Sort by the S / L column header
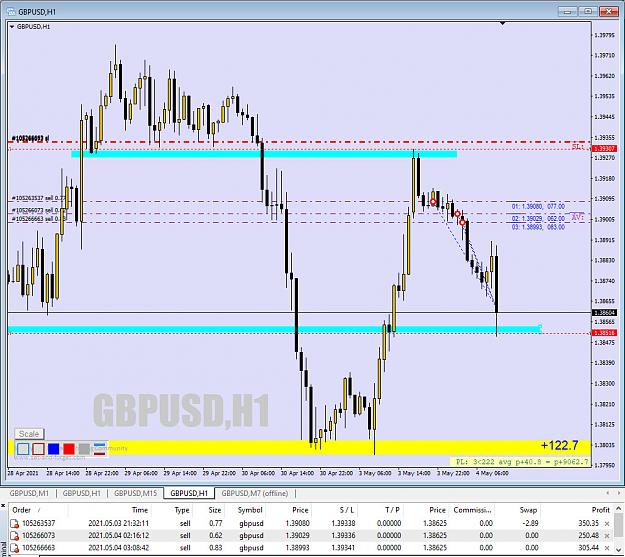This screenshot has width=625, height=557. (346, 510)
